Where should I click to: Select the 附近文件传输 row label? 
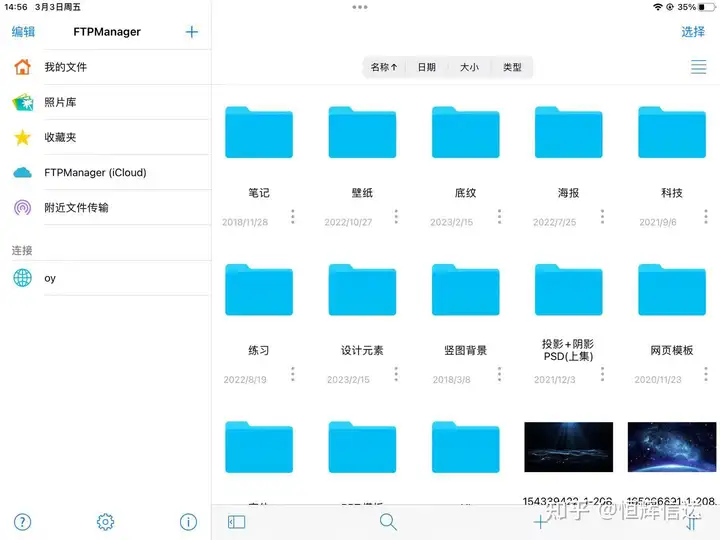(76, 208)
